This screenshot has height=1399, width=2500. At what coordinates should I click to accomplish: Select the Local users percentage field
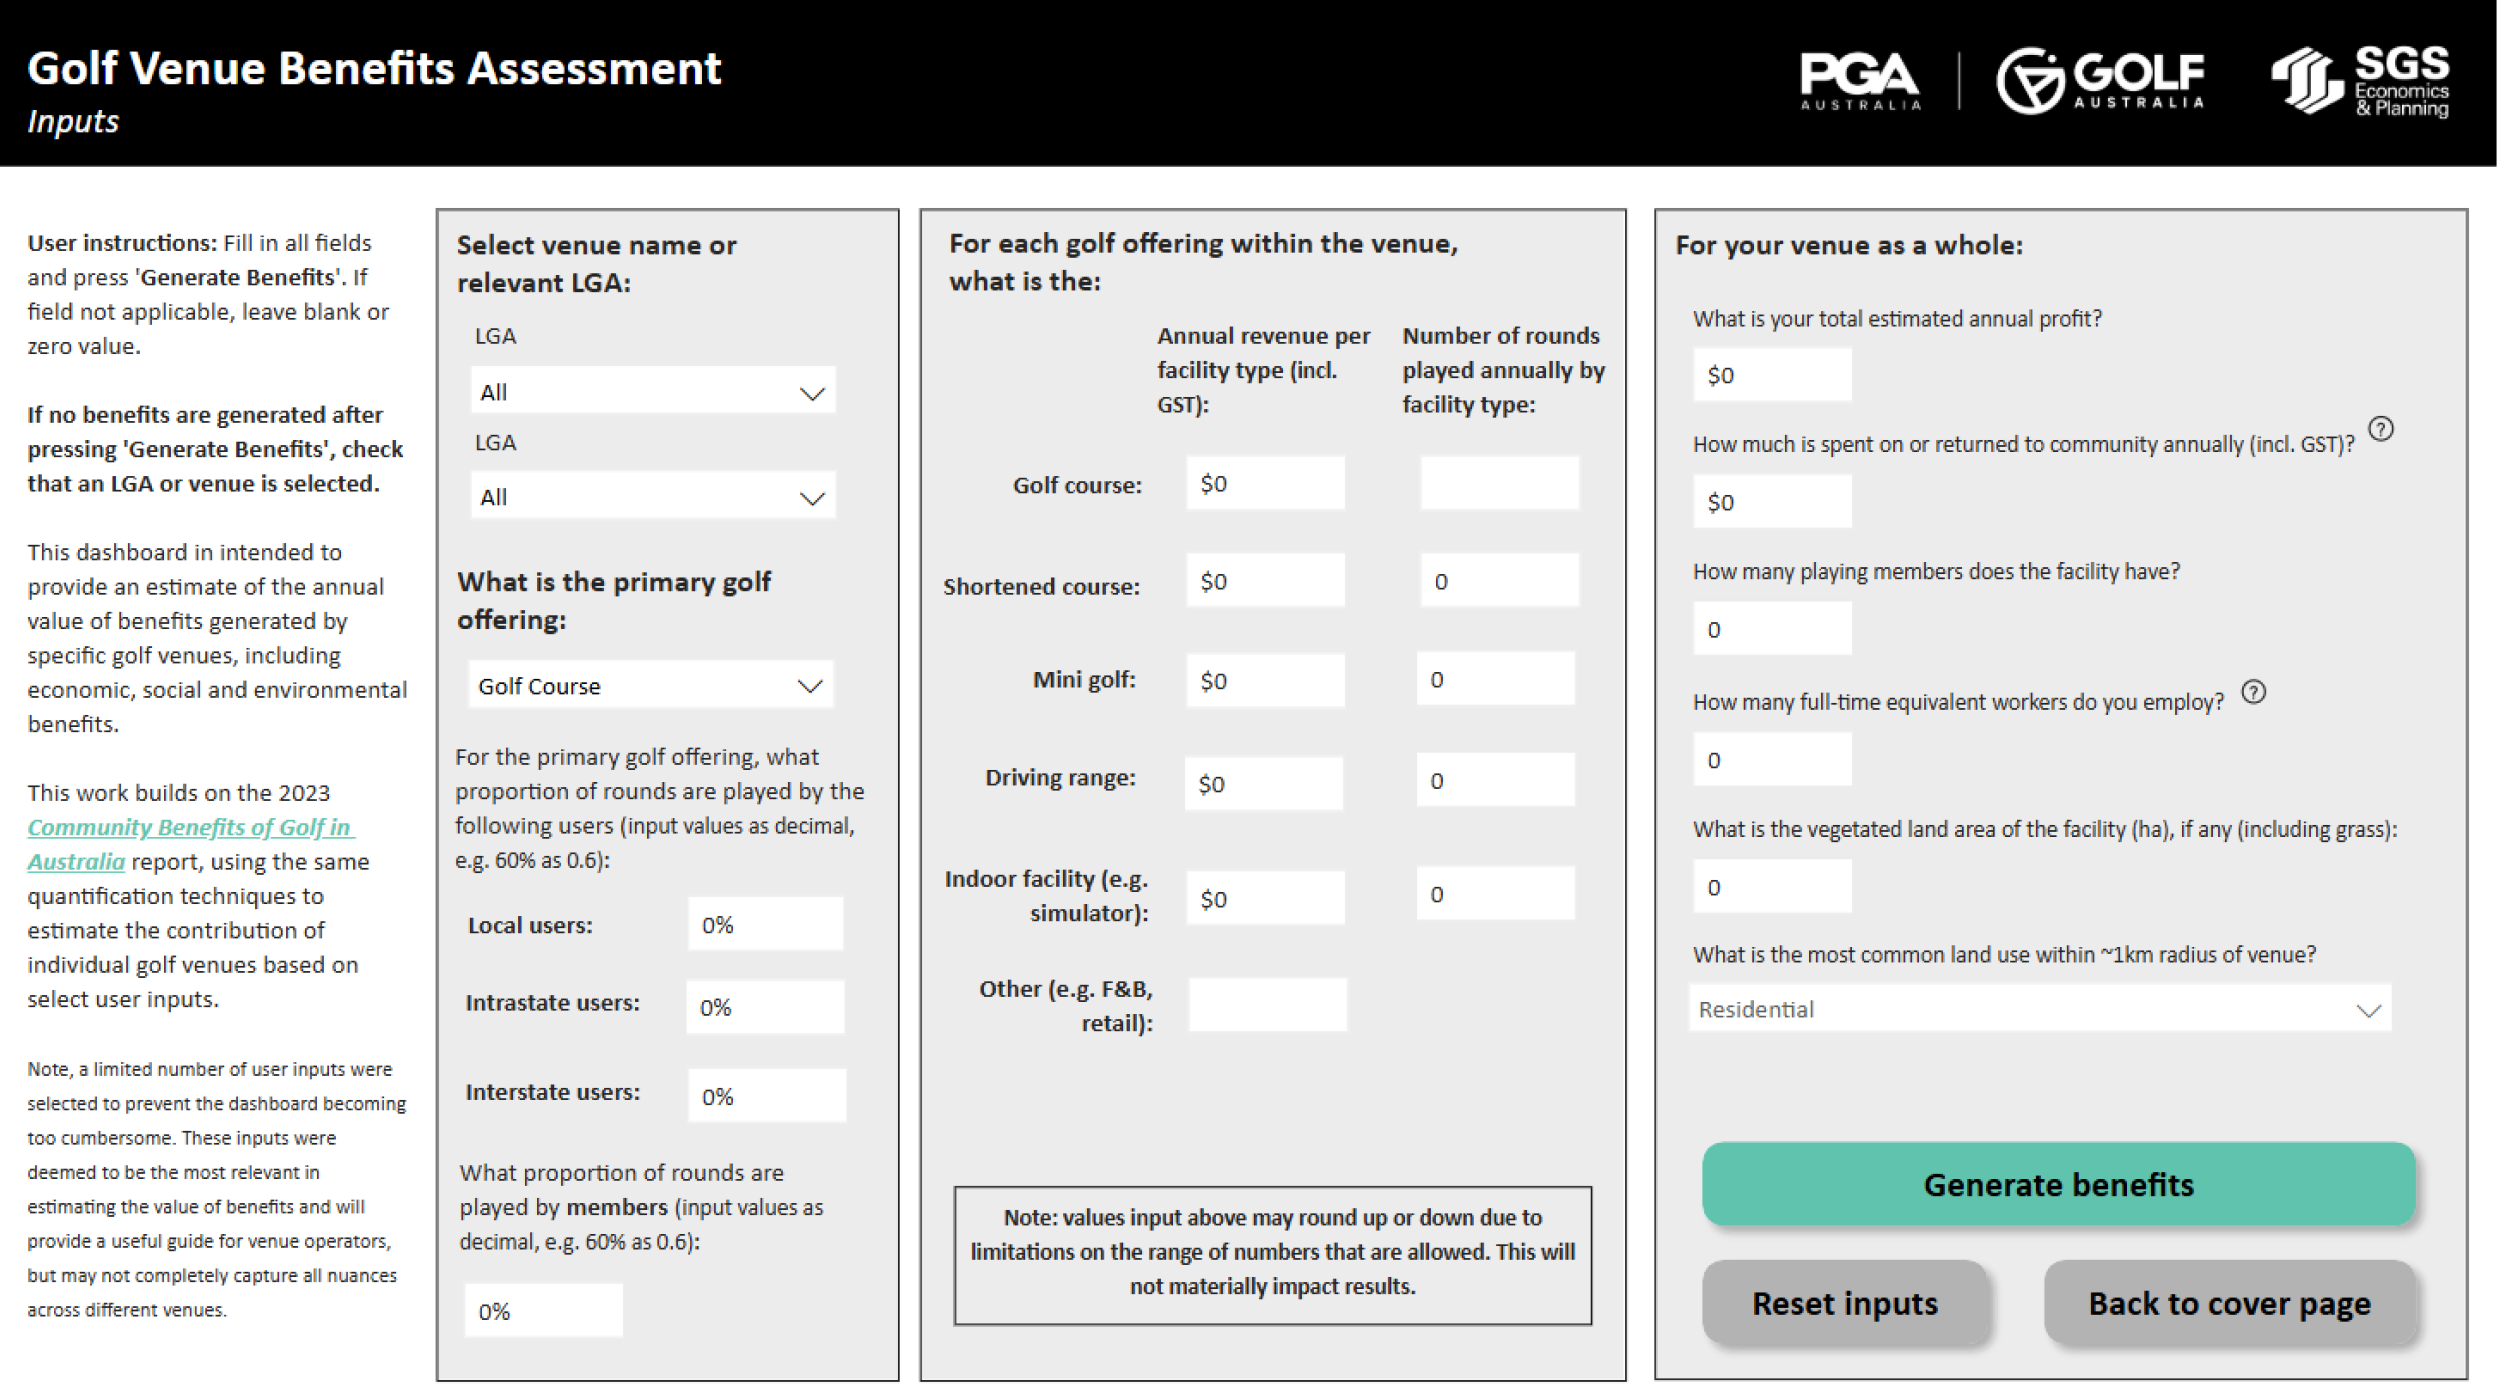point(765,923)
